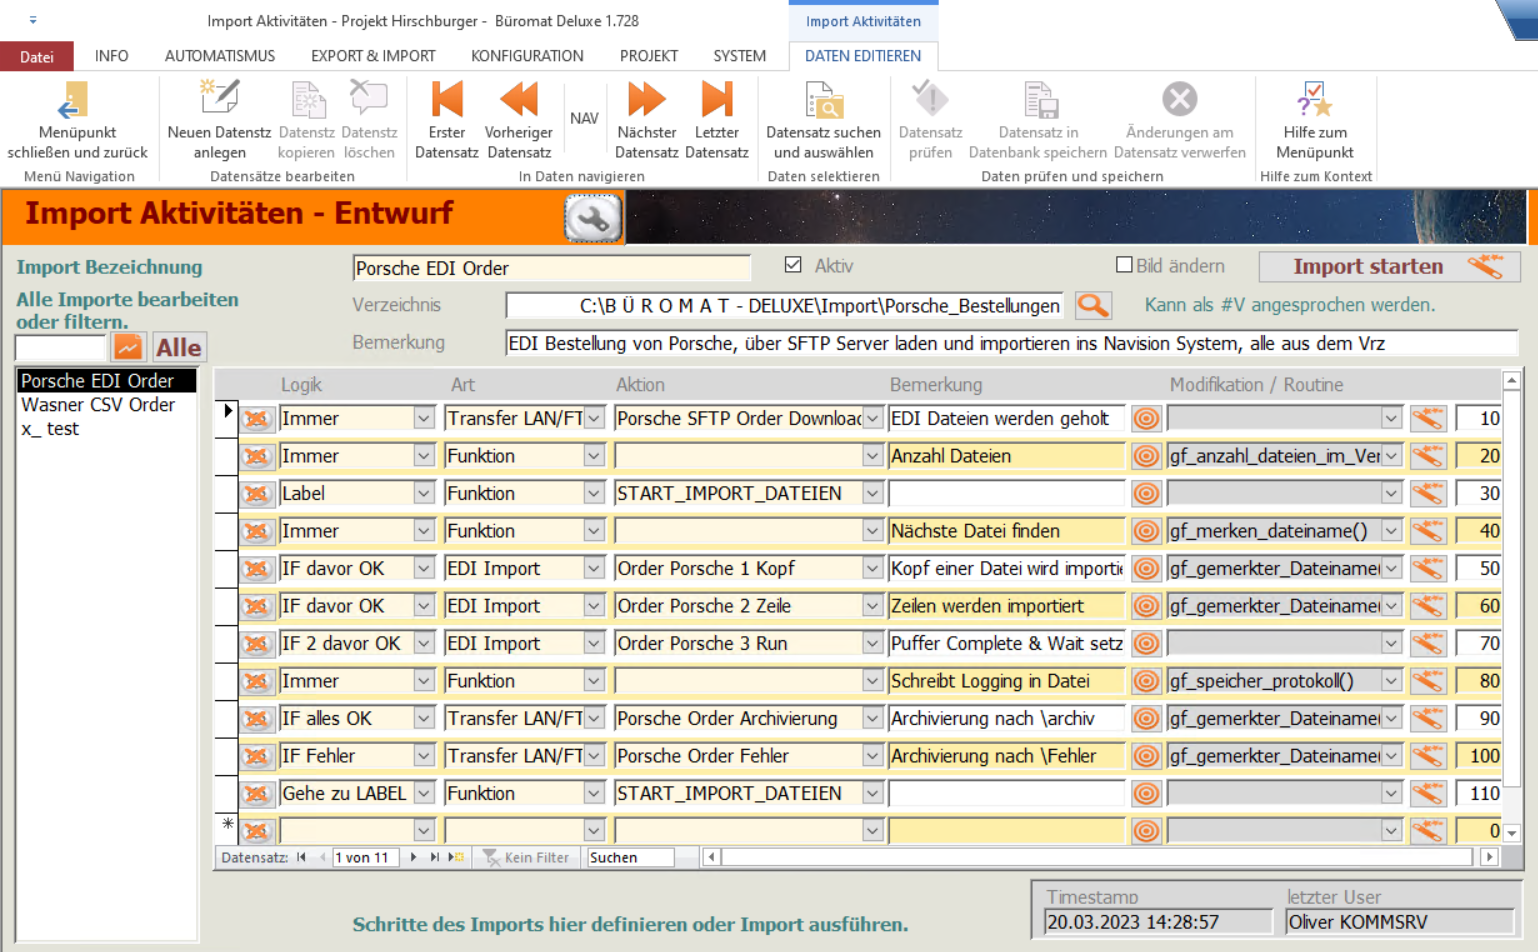Click the Erster Datensatz navigation icon
Screen dimensions: 1538x952
(x=446, y=101)
